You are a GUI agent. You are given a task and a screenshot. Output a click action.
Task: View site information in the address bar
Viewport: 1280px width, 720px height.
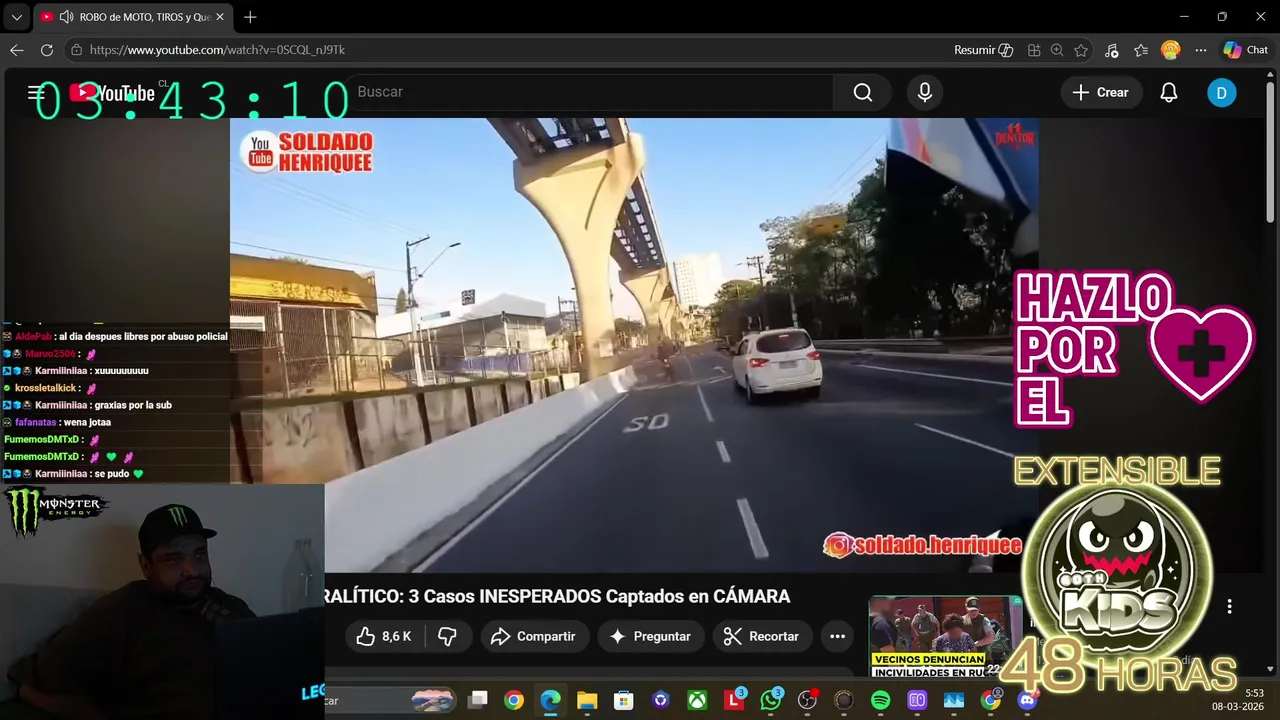76,50
